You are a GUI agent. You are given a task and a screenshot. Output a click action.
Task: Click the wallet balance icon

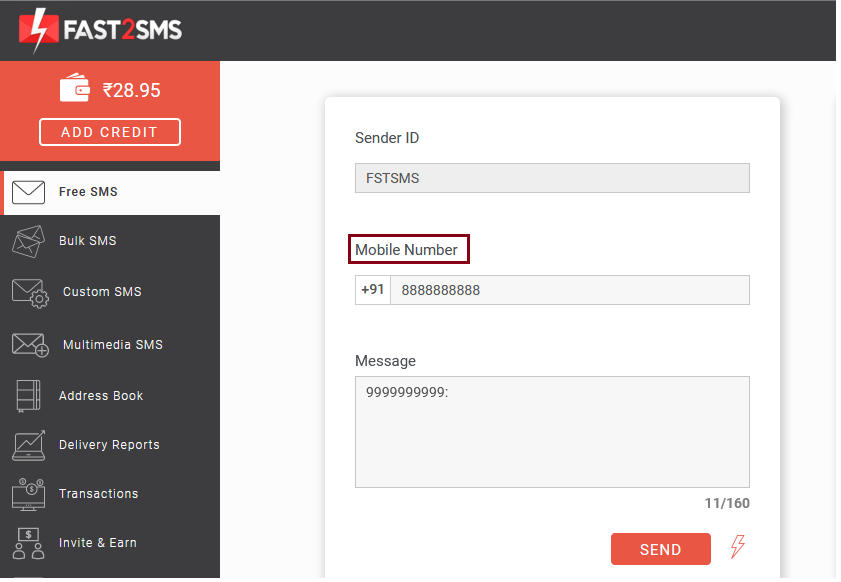[x=75, y=88]
